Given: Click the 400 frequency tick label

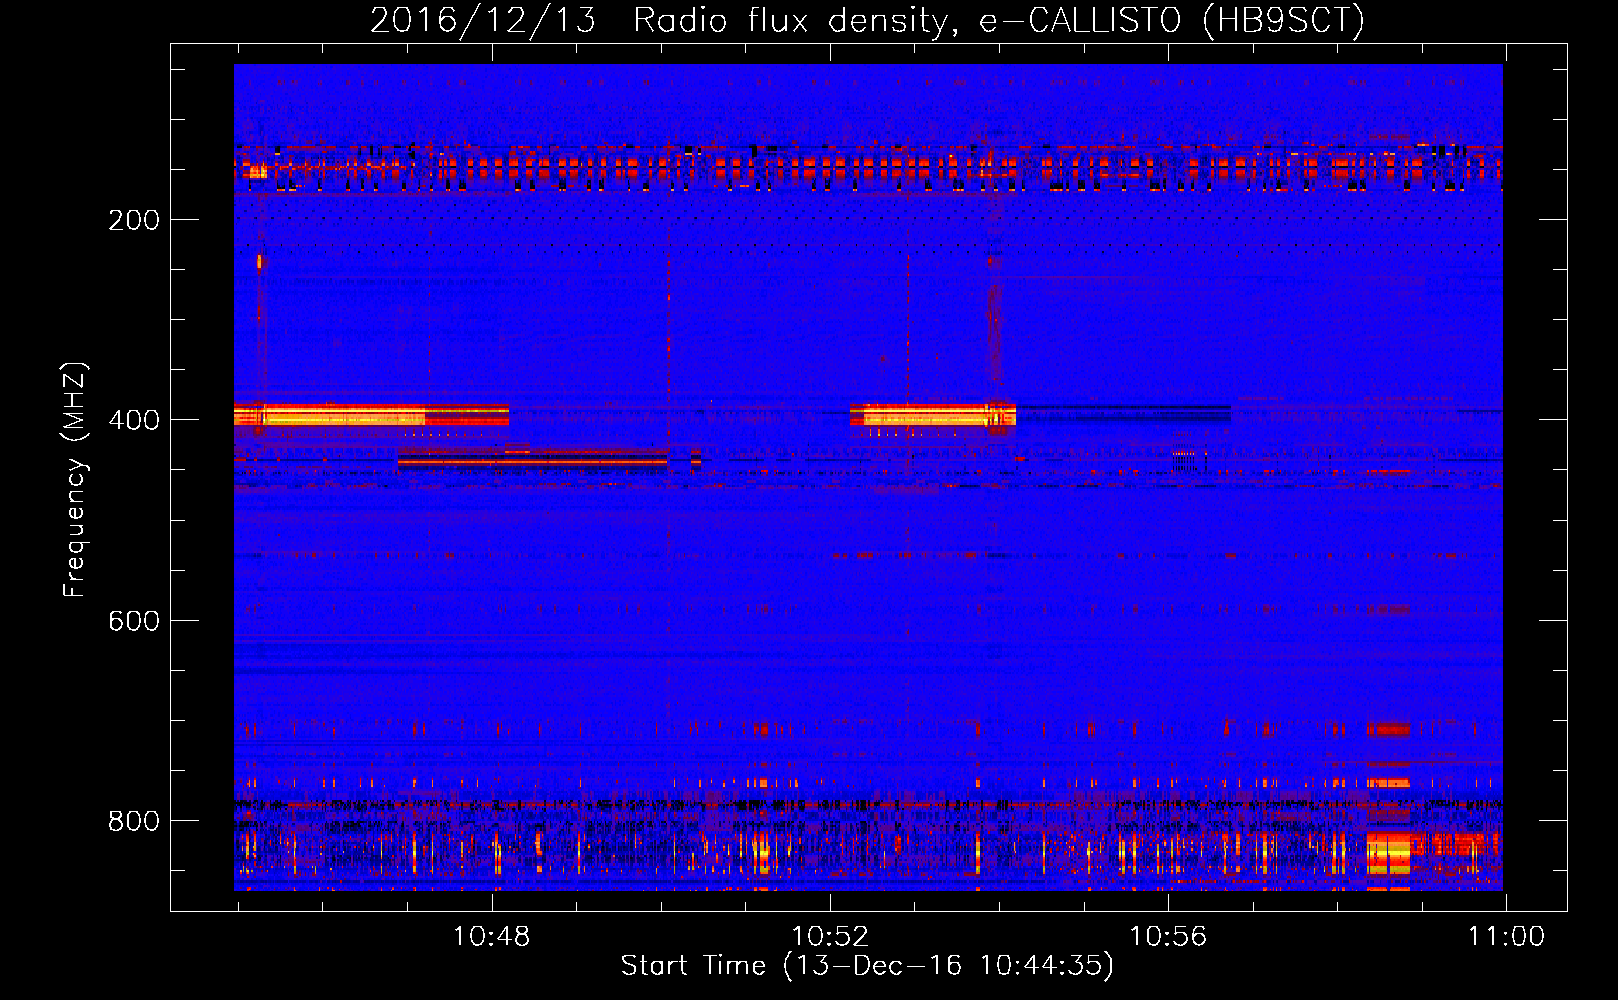Looking at the screenshot, I should point(134,420).
